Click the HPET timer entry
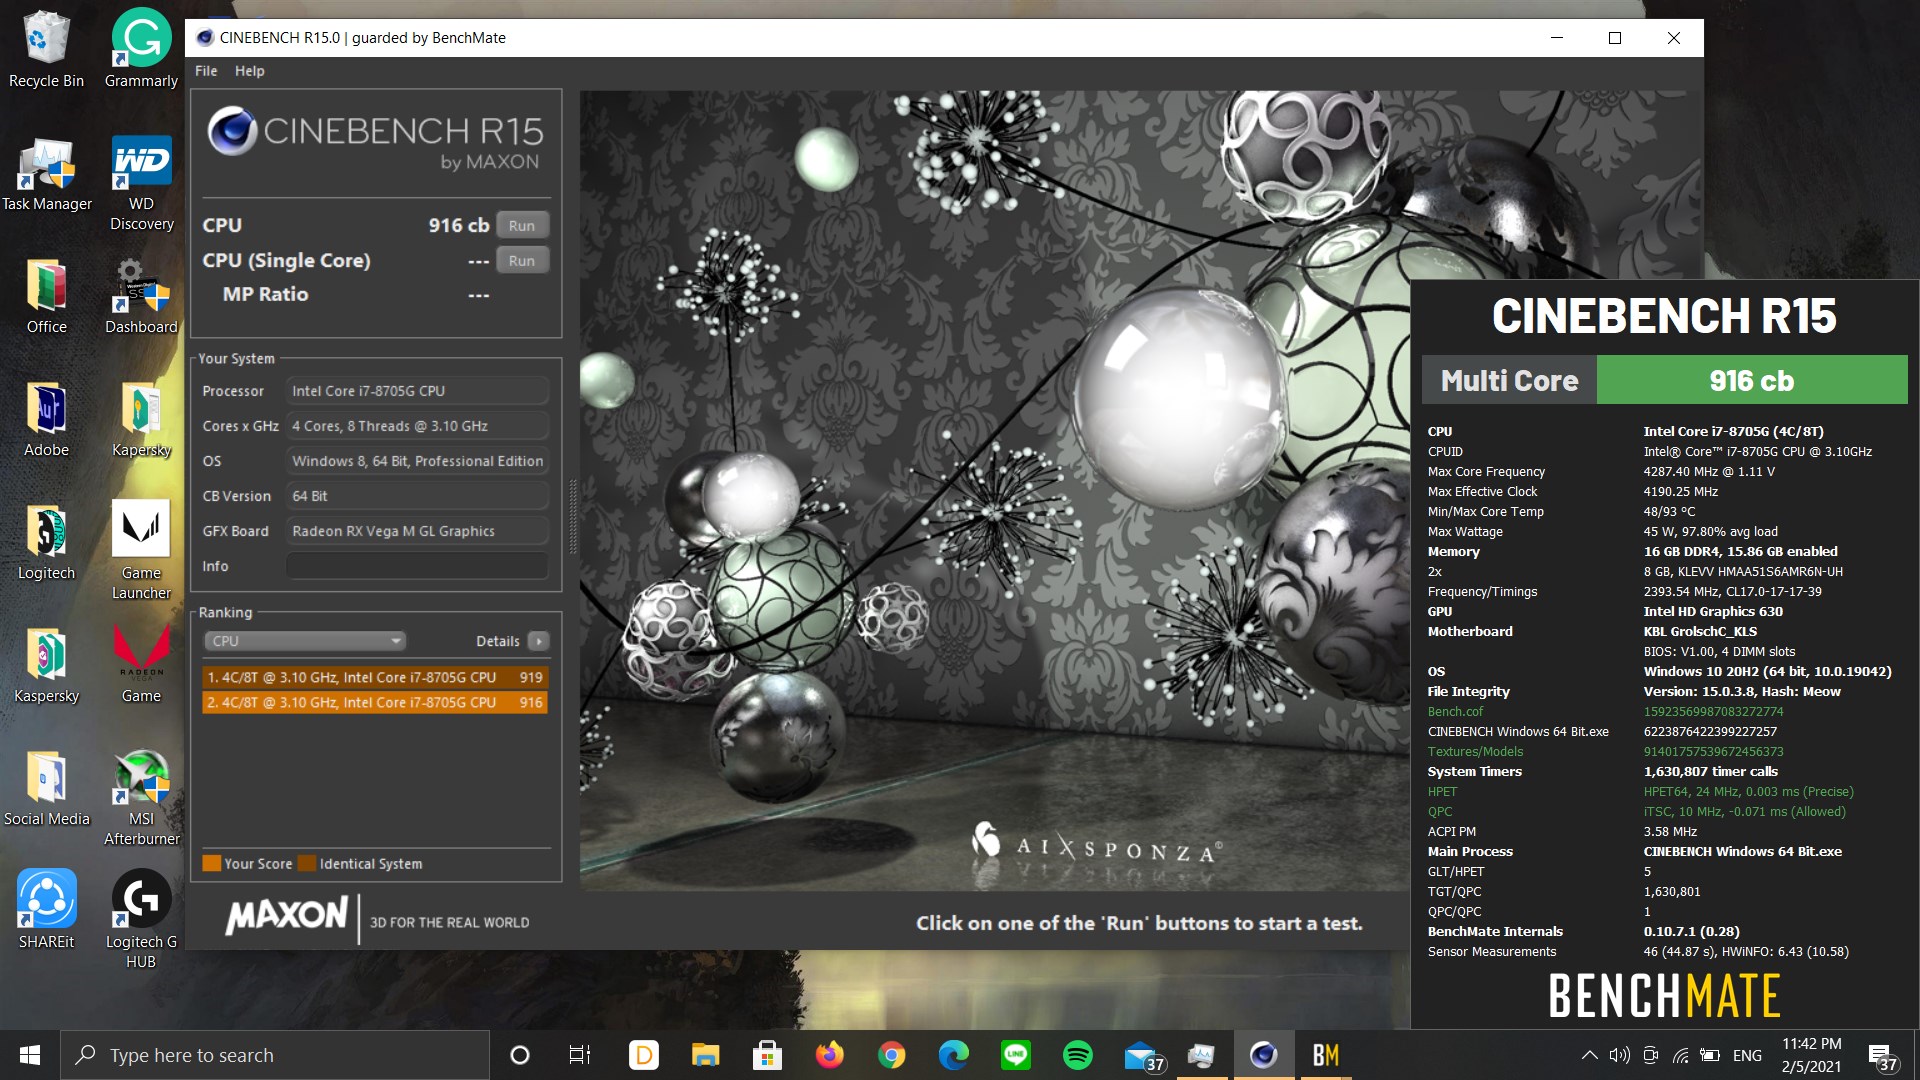This screenshot has height=1080, width=1920. click(1442, 792)
